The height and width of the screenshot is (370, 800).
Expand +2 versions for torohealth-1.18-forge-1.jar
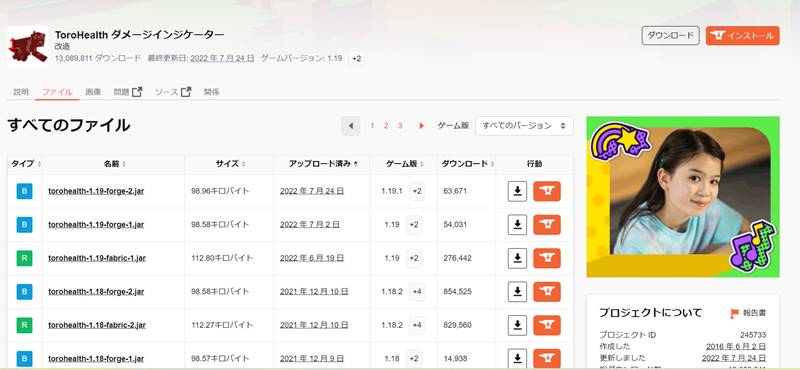414,358
